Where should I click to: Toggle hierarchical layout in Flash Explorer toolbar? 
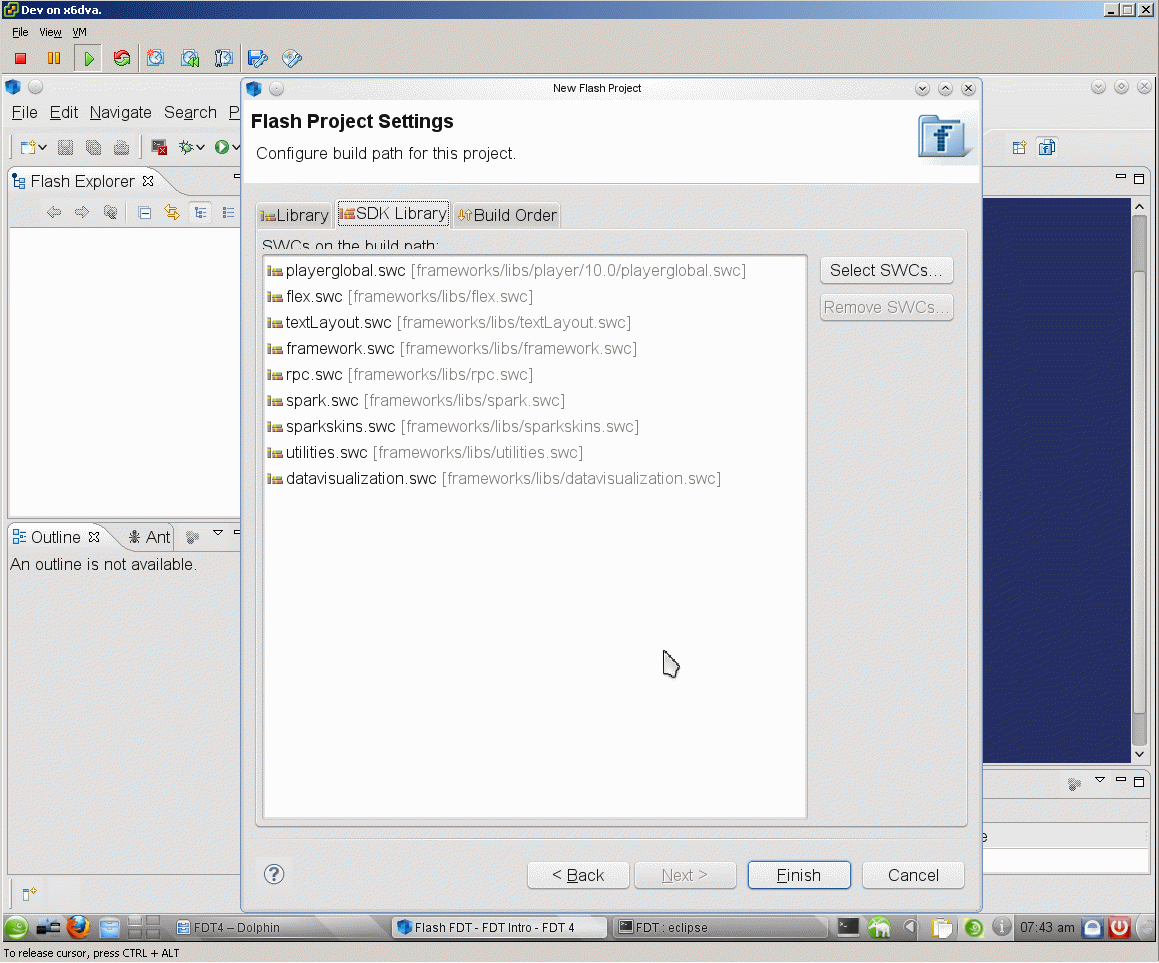coord(200,213)
